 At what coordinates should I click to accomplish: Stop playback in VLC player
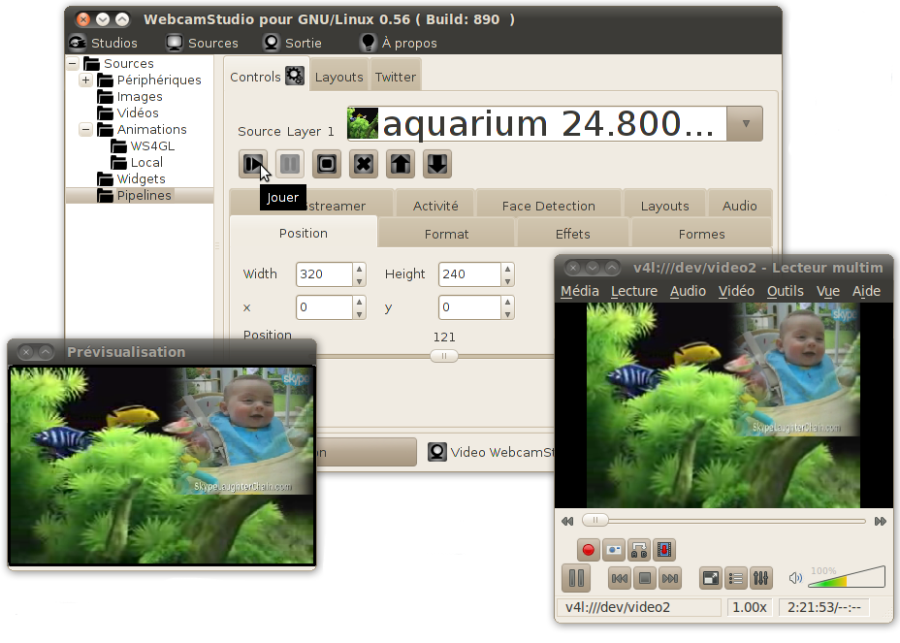645,578
